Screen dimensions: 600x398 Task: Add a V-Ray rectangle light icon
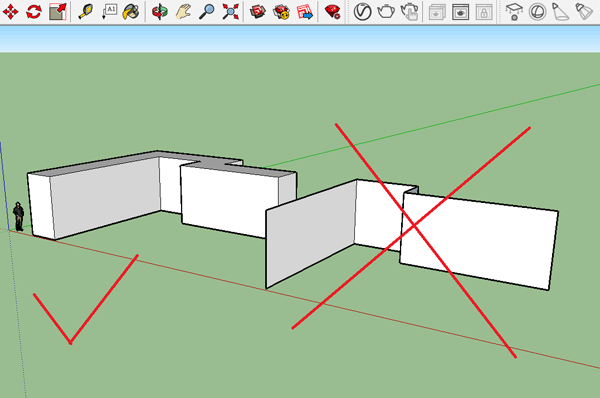[x=514, y=12]
